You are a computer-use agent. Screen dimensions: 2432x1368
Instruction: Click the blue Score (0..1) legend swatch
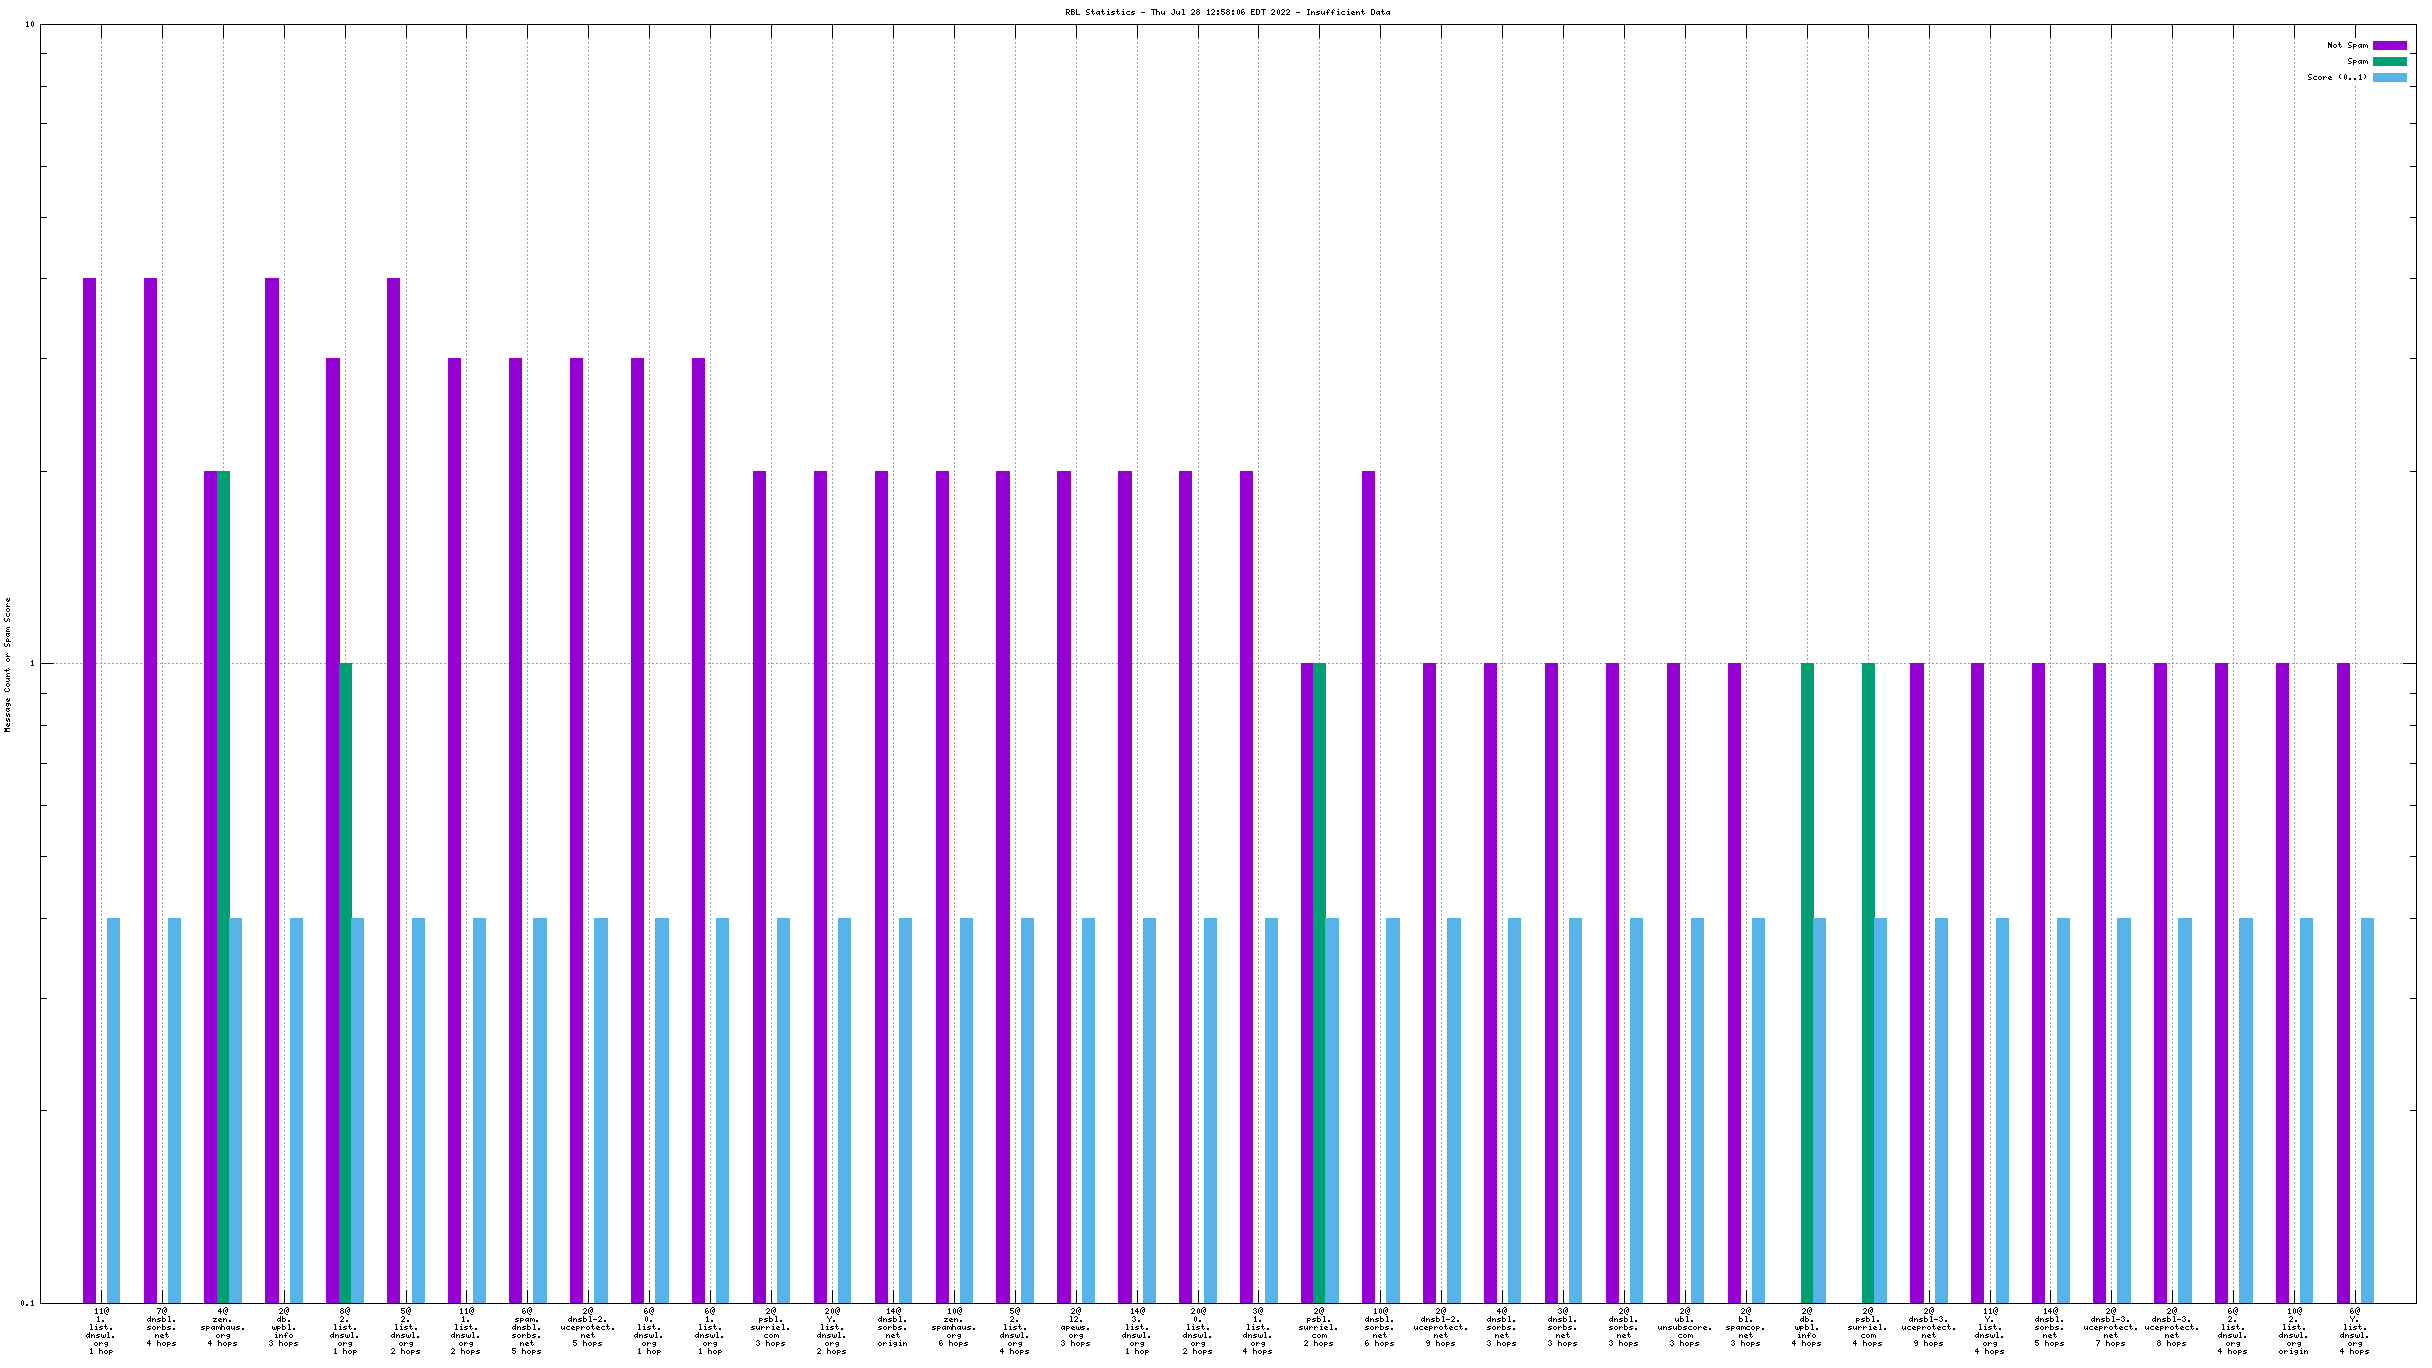click(2389, 77)
